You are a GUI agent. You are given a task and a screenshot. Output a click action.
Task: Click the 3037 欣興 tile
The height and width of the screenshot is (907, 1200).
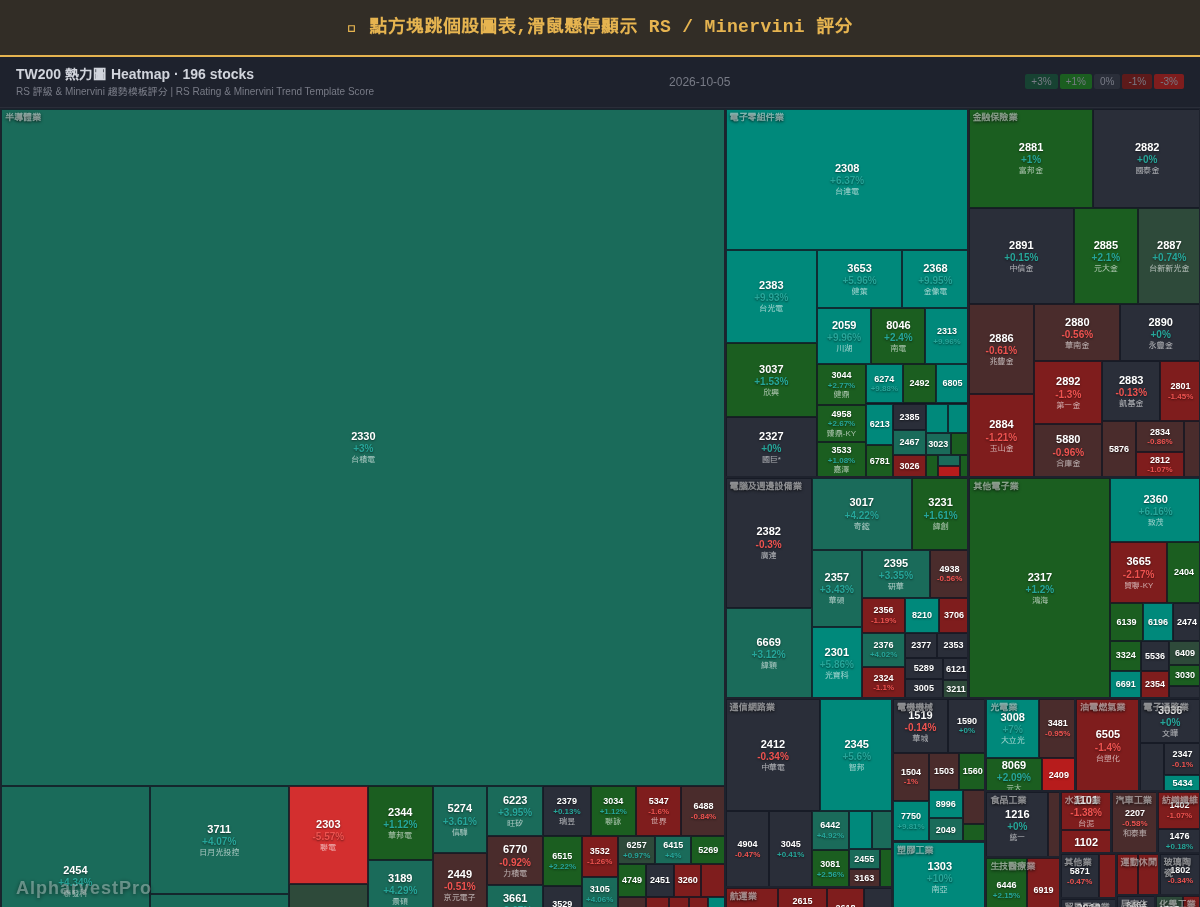point(771,380)
